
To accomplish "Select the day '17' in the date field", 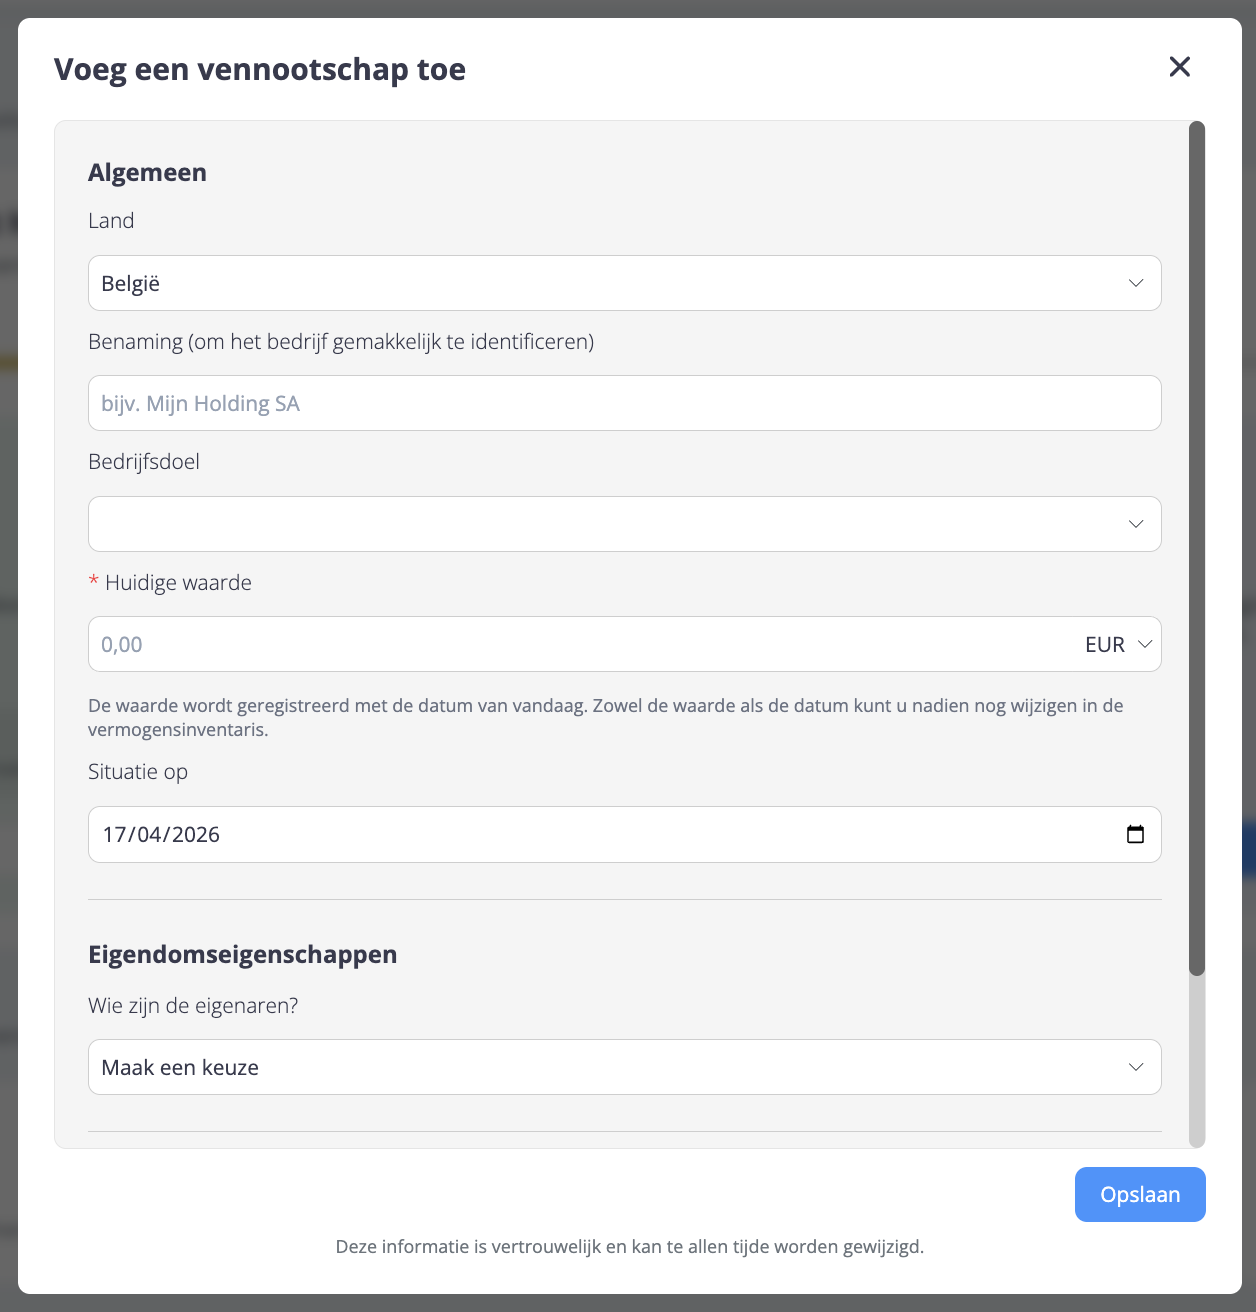I will tap(114, 835).
